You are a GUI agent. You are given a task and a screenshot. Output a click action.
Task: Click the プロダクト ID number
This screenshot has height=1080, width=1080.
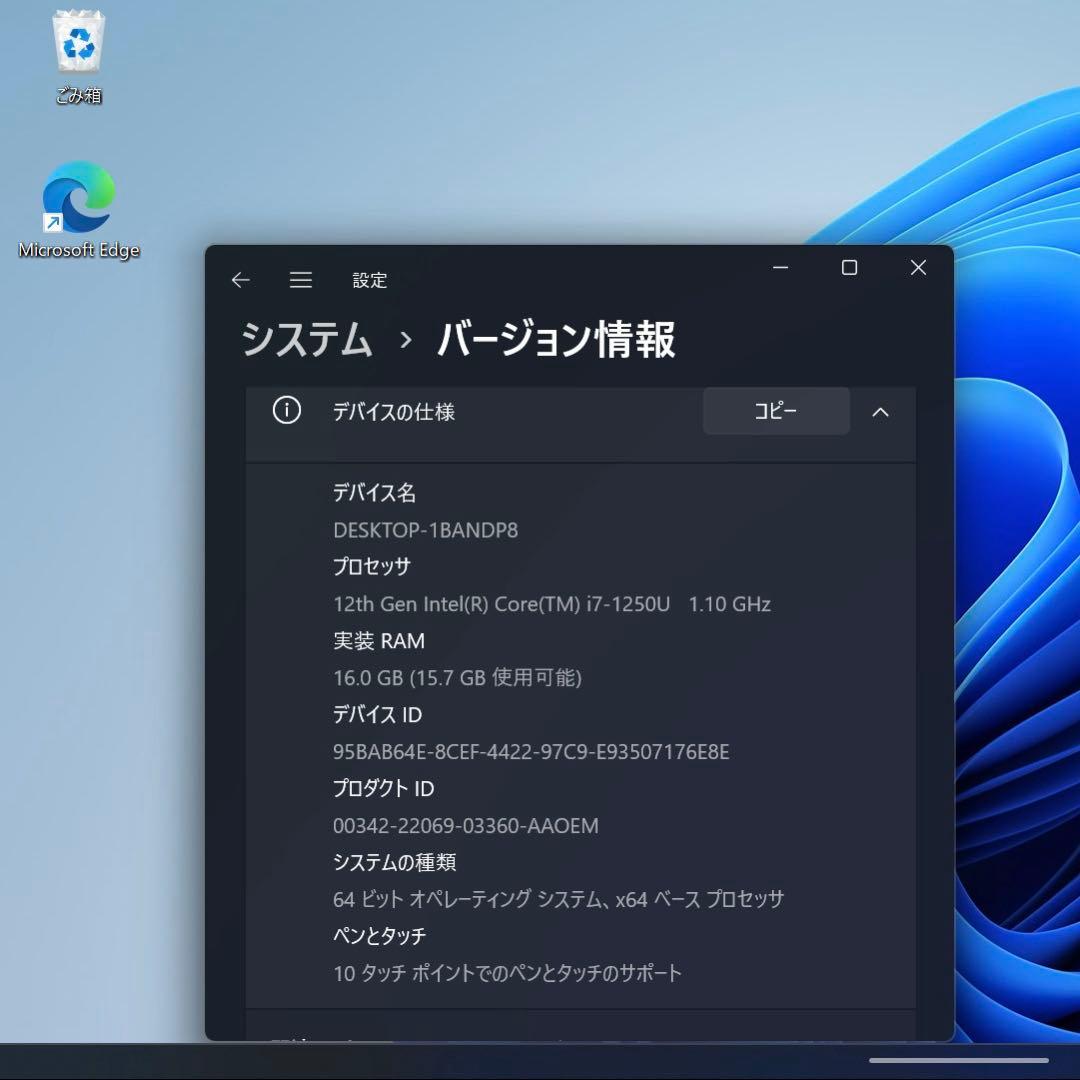(x=466, y=826)
